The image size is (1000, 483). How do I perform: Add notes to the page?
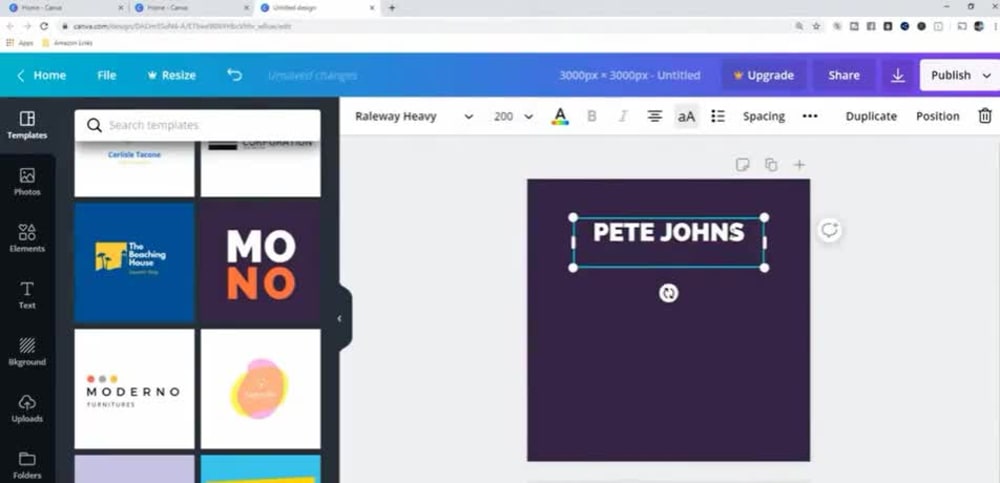(742, 165)
